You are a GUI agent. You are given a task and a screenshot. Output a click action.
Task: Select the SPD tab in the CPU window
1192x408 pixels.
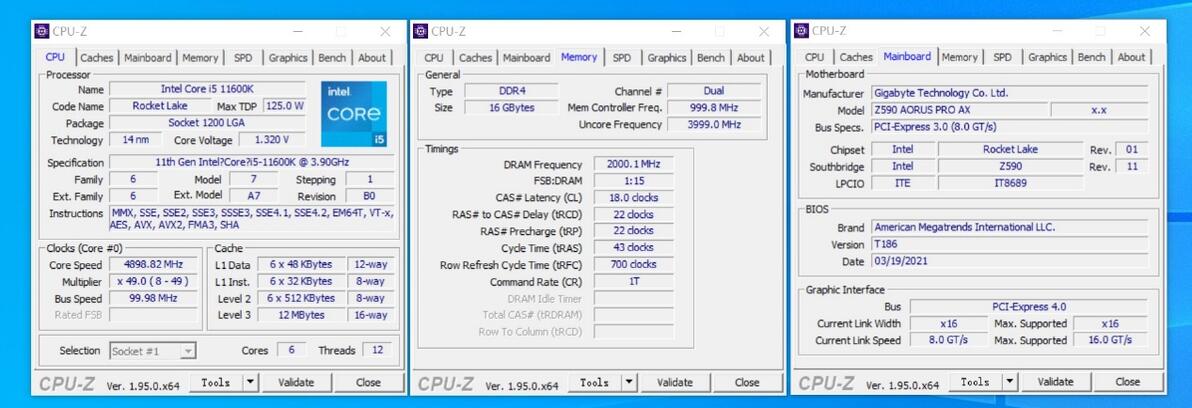(243, 58)
